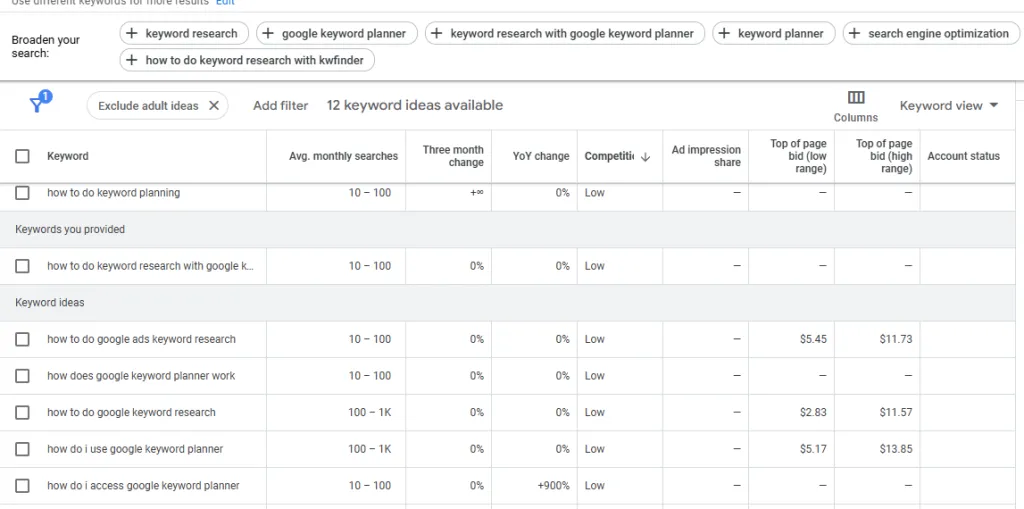Click the $2.83 low bid value

813,412
